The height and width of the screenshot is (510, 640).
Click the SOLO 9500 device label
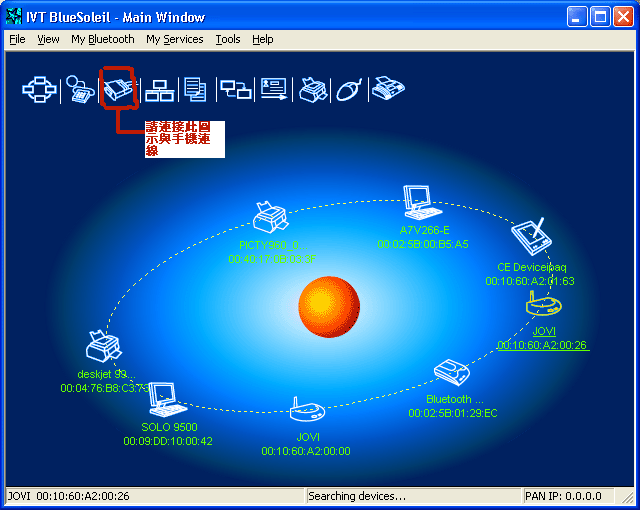169,427
